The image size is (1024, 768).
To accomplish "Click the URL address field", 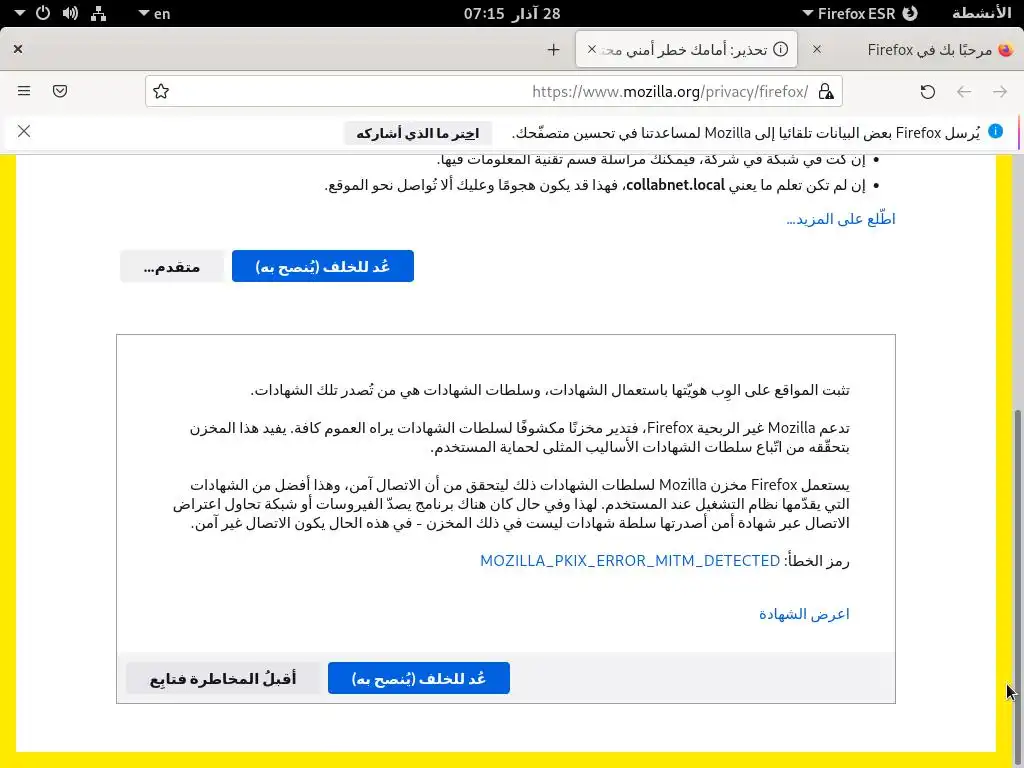I will (494, 91).
